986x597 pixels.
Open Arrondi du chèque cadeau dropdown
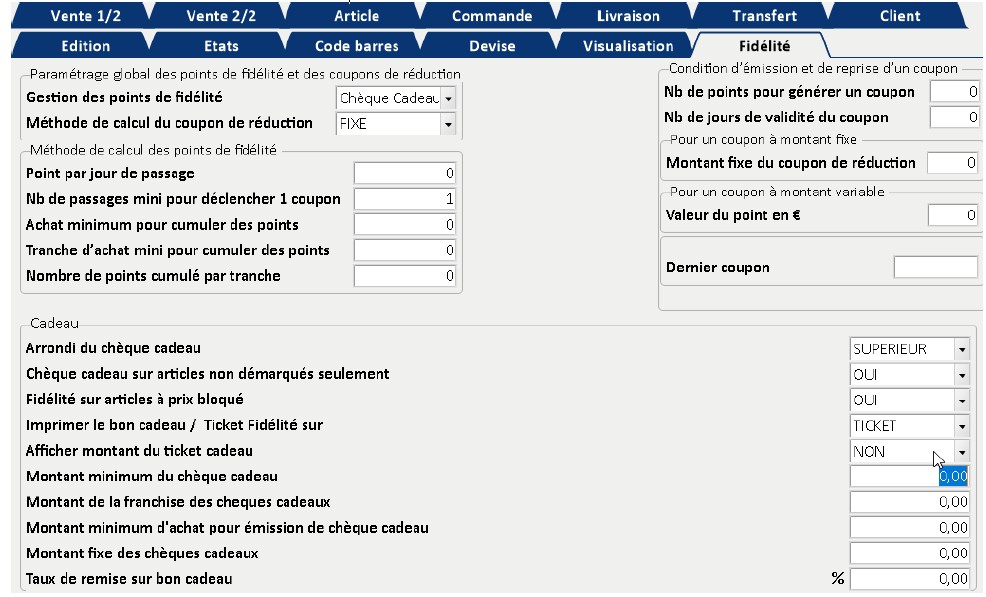[961, 349]
